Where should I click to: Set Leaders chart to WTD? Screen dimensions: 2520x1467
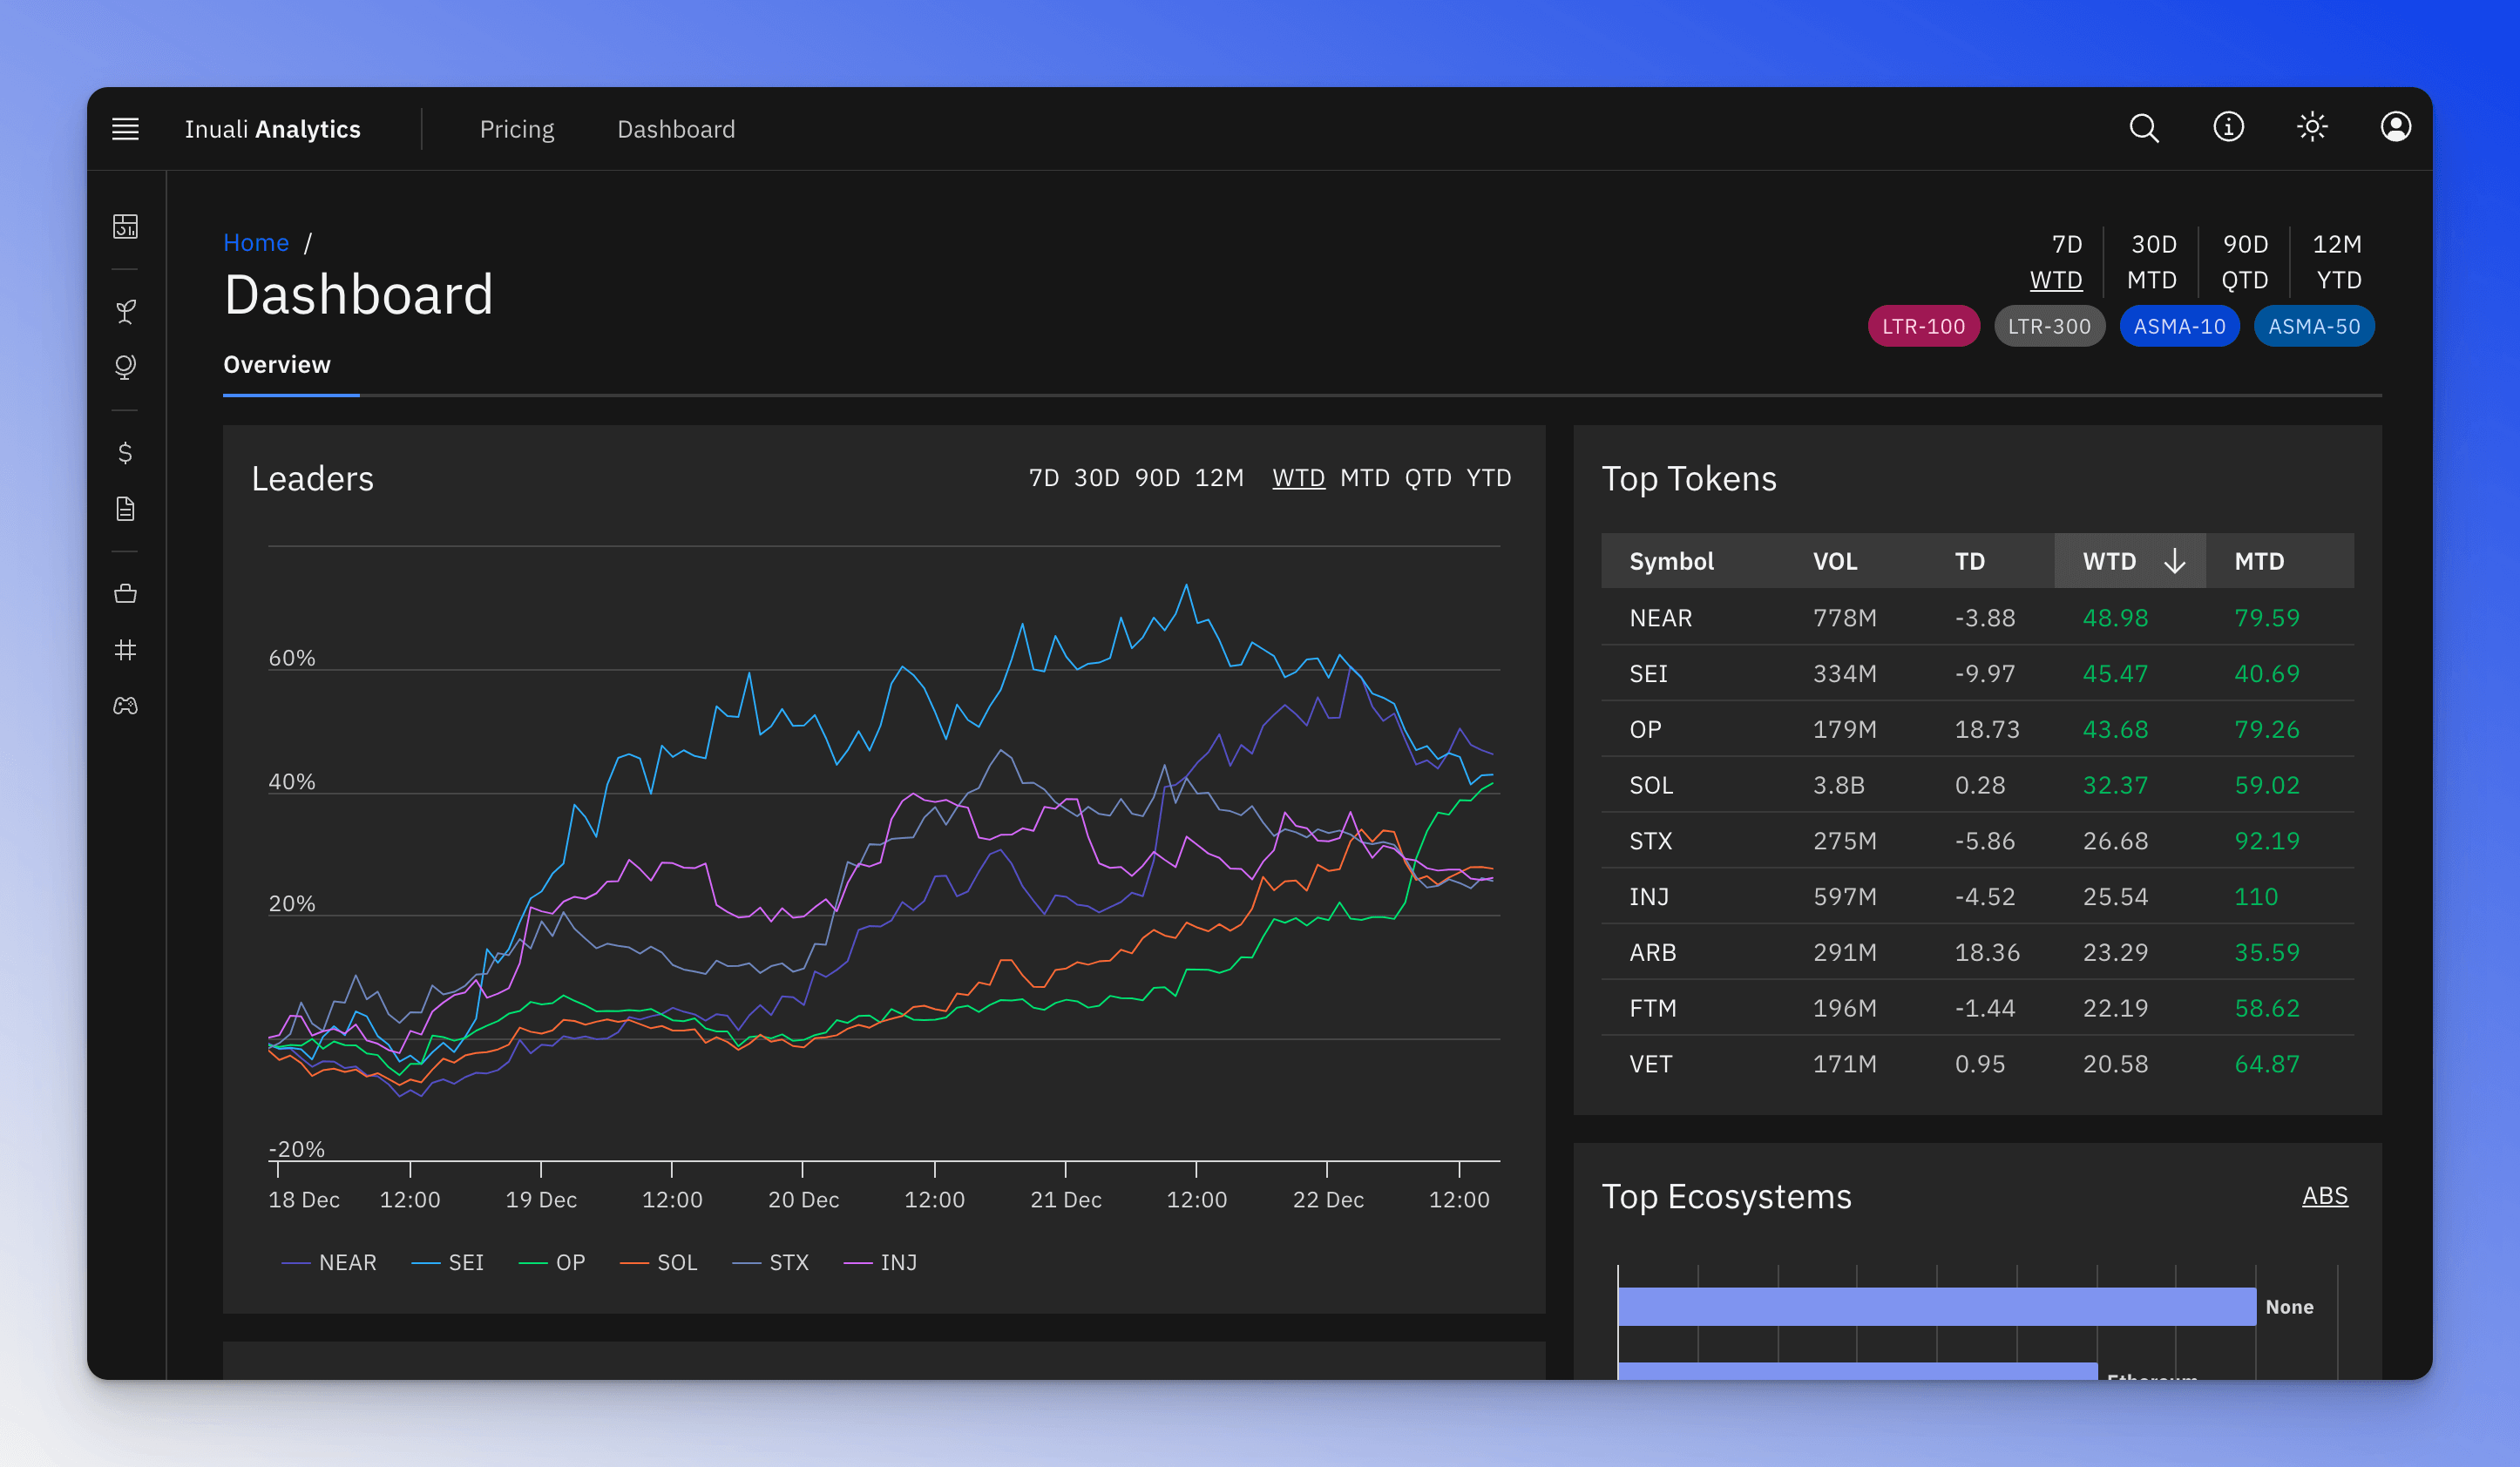coord(1298,478)
